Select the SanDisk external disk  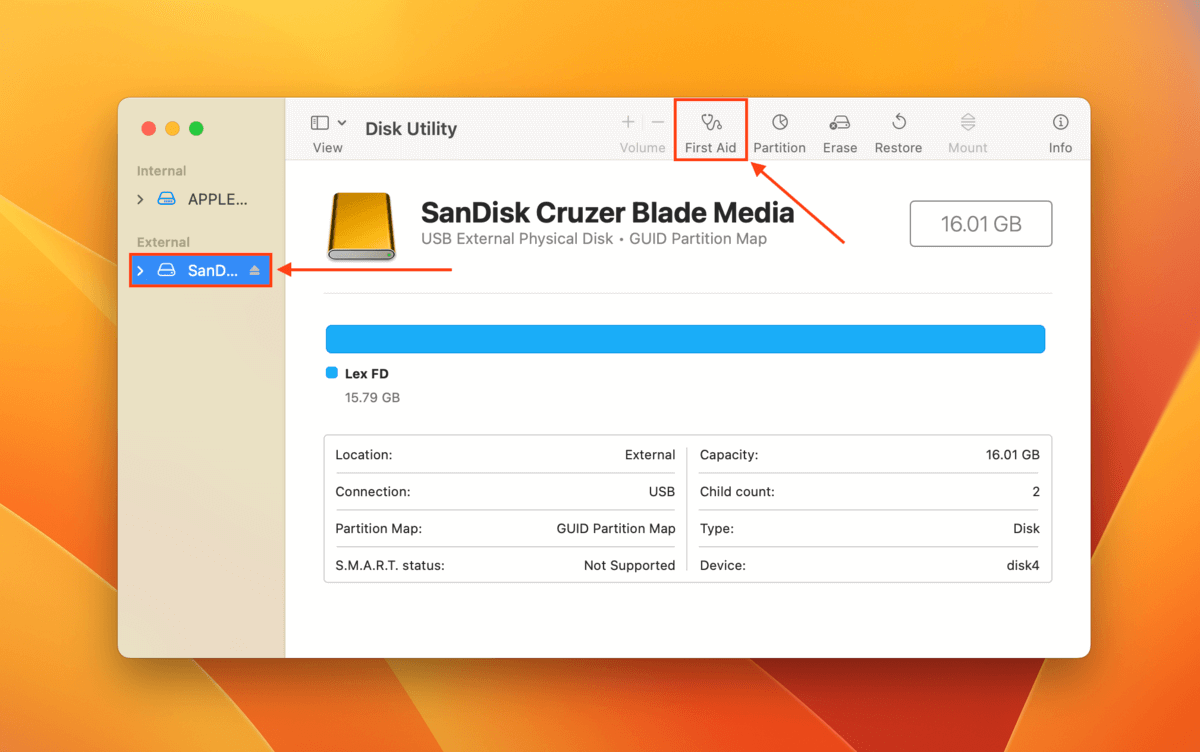point(201,270)
